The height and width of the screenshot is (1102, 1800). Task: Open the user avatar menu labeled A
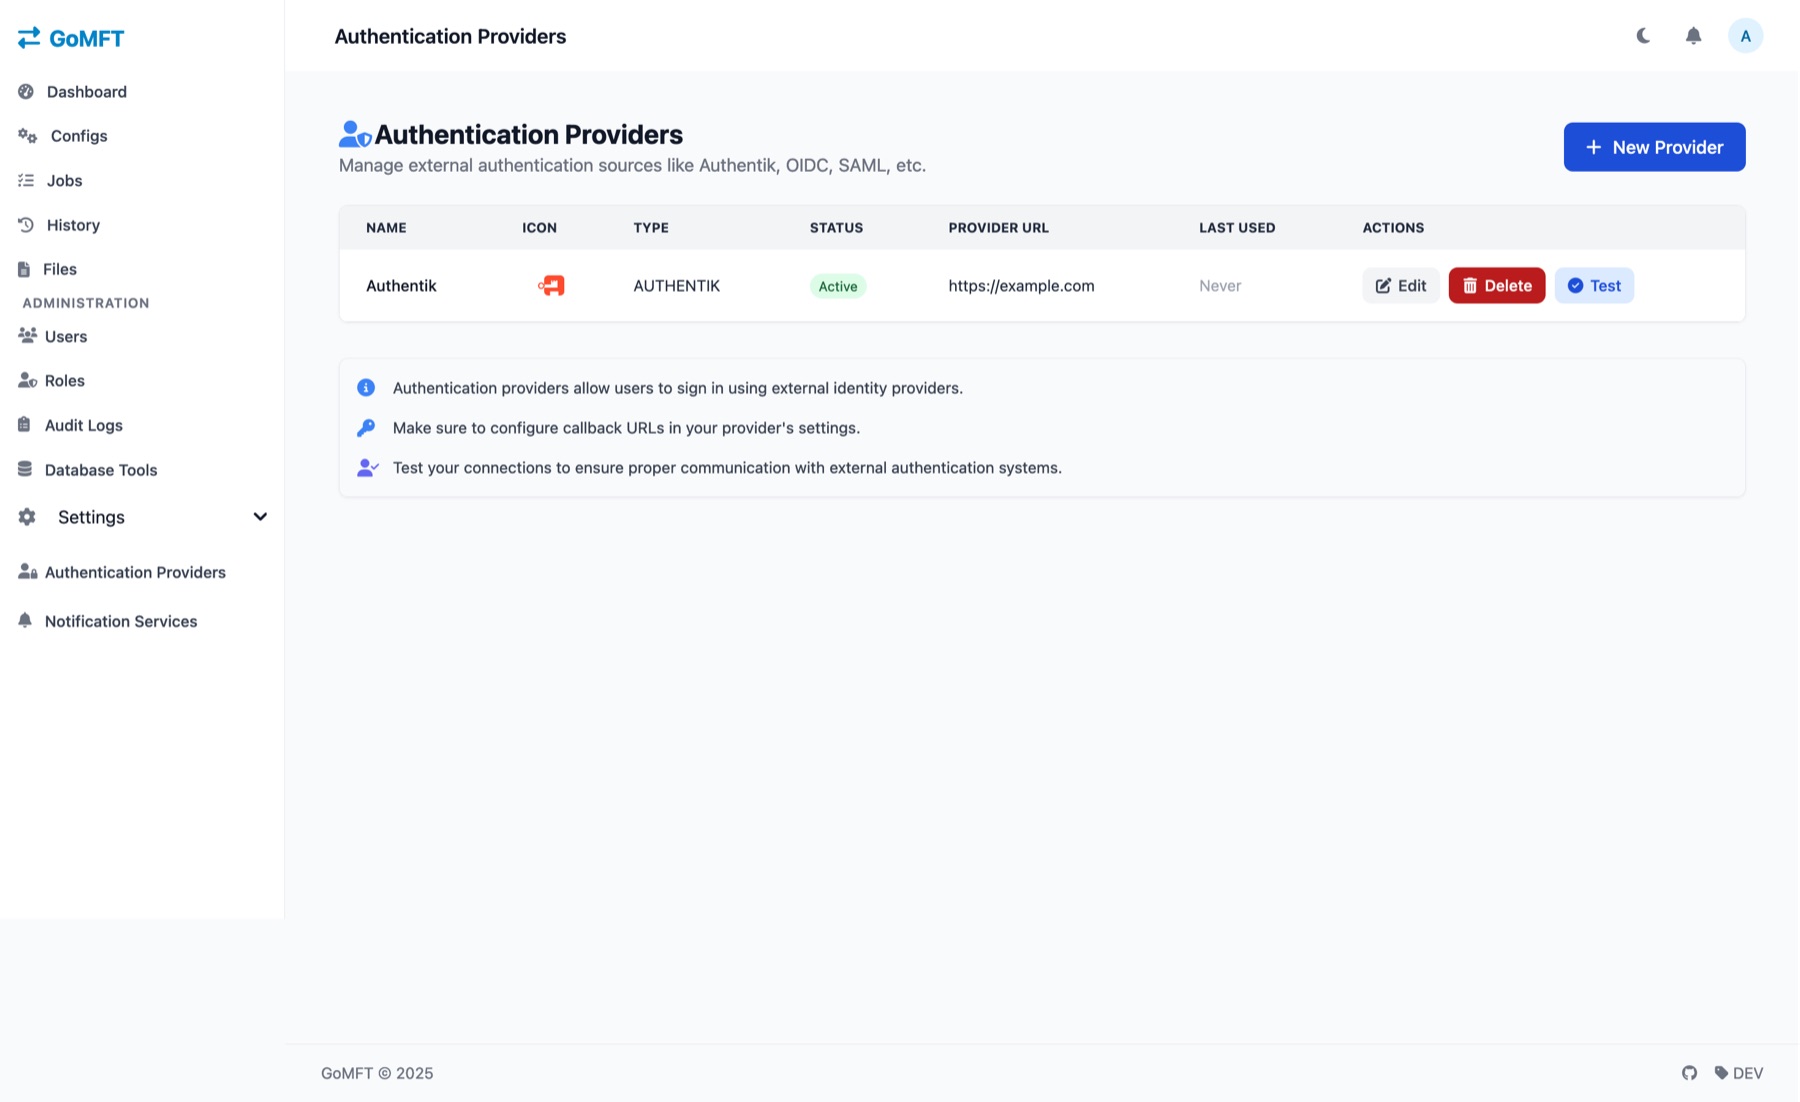[x=1745, y=36]
